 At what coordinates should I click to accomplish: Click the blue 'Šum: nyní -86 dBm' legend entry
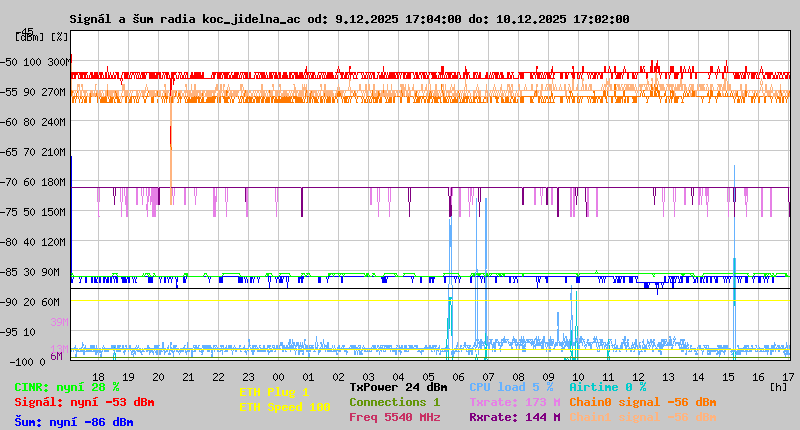[x=74, y=422]
